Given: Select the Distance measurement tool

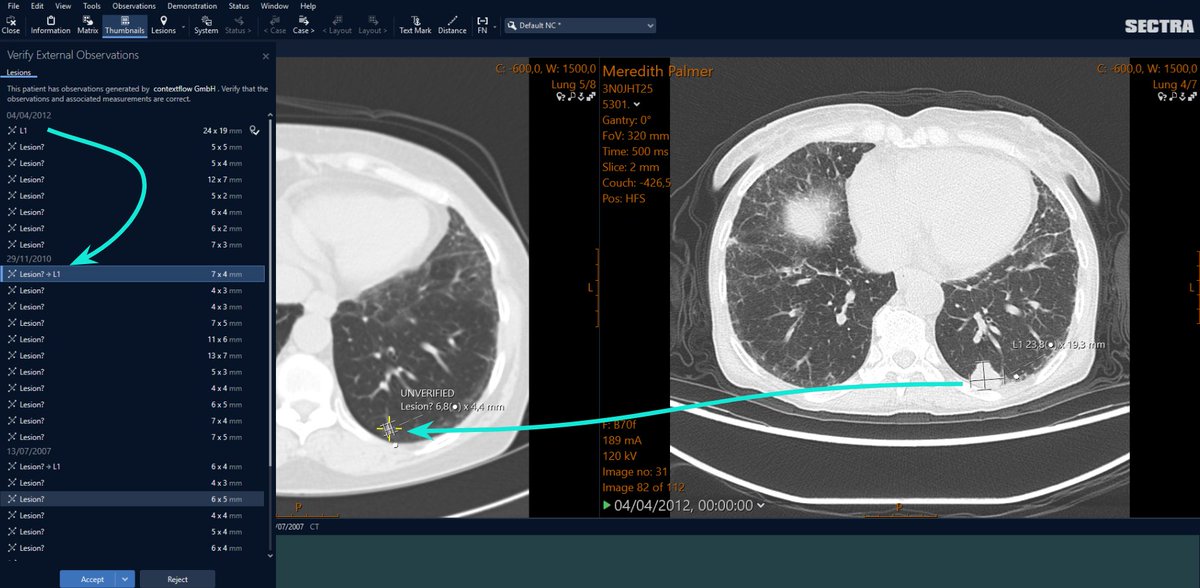Looking at the screenshot, I should pyautogui.click(x=452, y=24).
